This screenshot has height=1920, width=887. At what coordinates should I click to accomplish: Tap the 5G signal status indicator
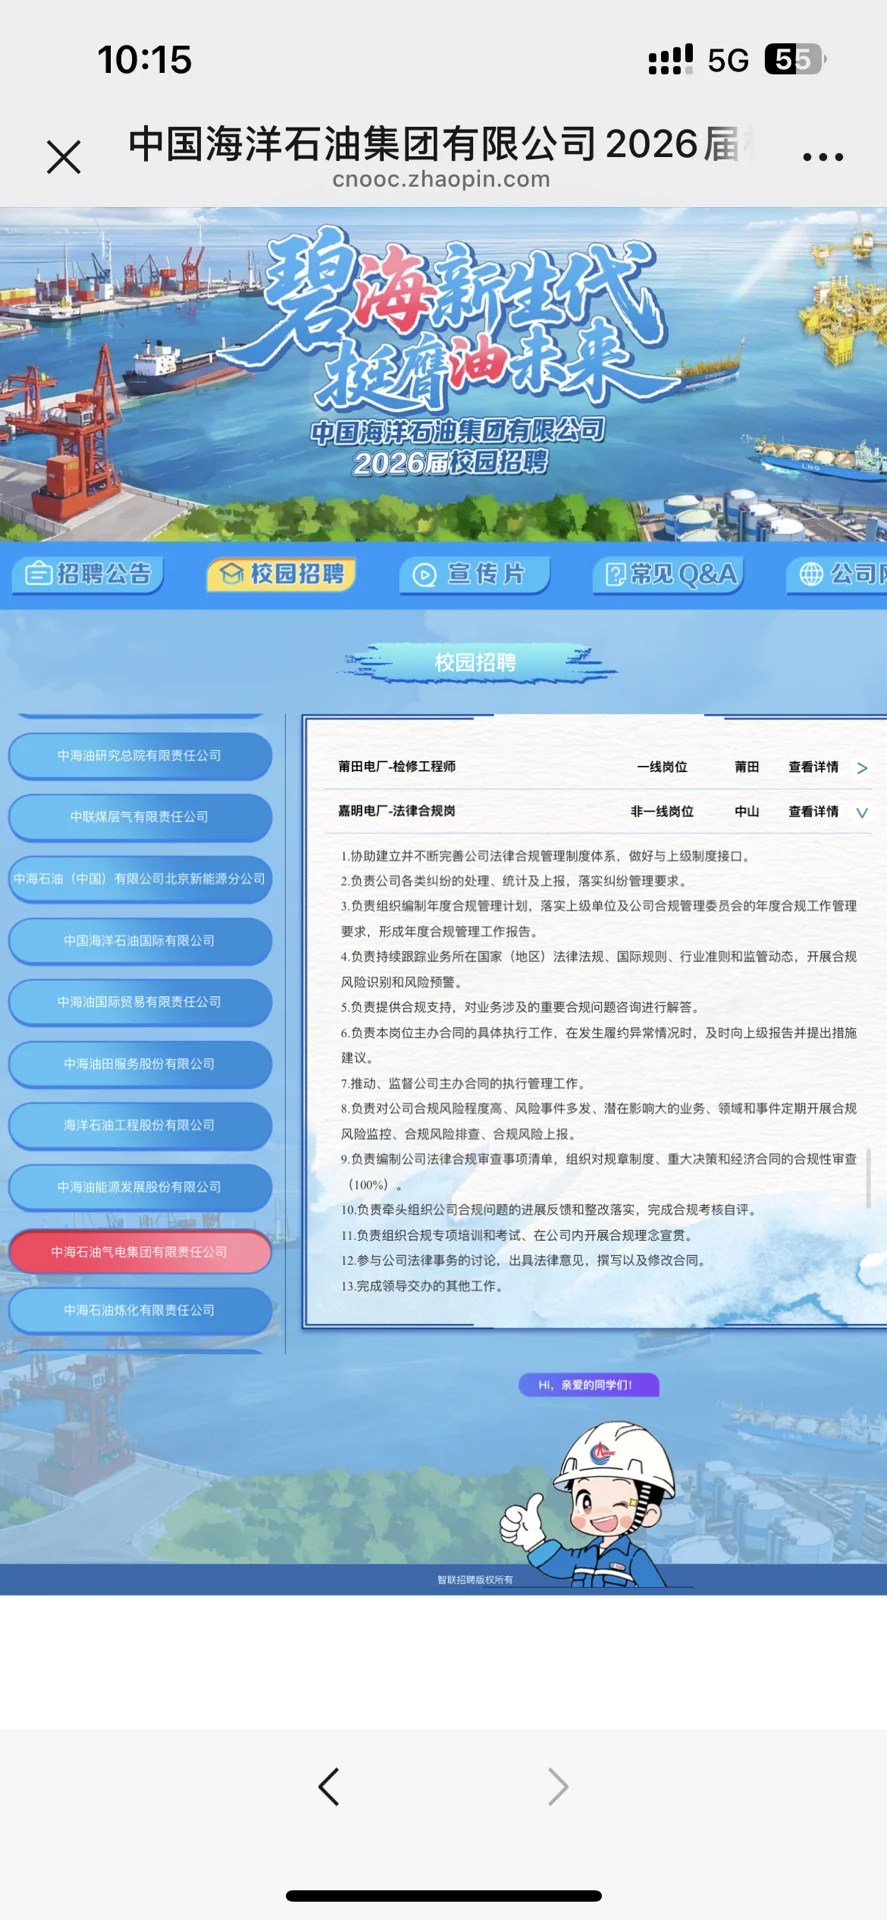pyautogui.click(x=728, y=61)
